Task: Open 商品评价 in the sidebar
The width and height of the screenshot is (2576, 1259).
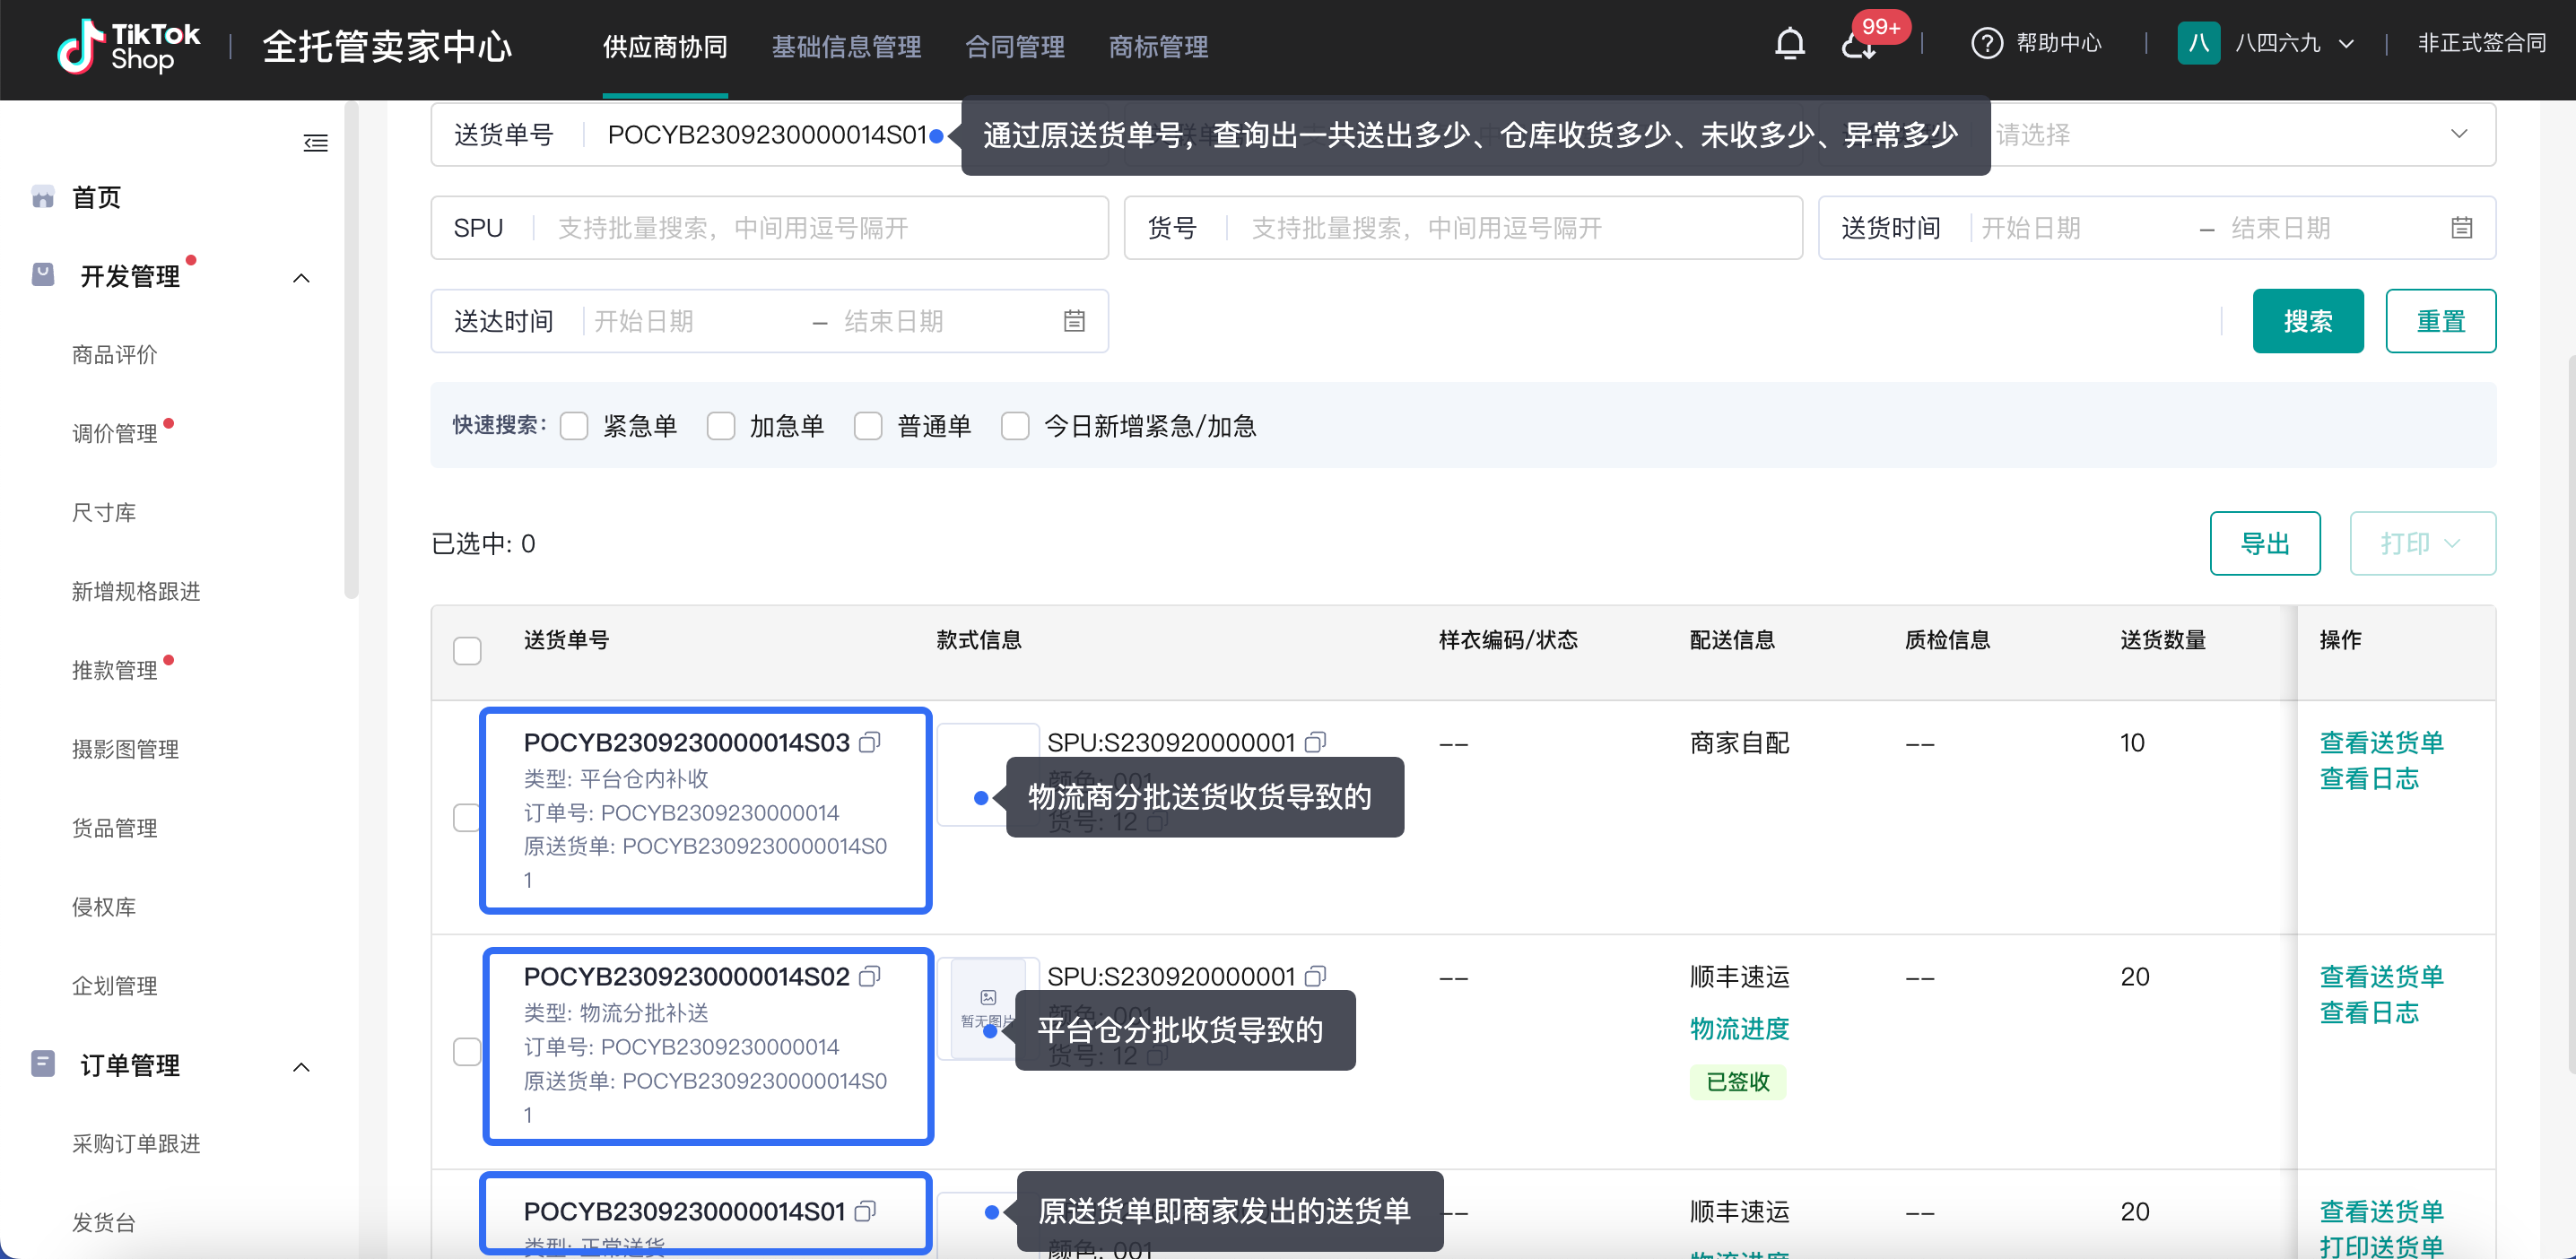Action: pos(114,355)
